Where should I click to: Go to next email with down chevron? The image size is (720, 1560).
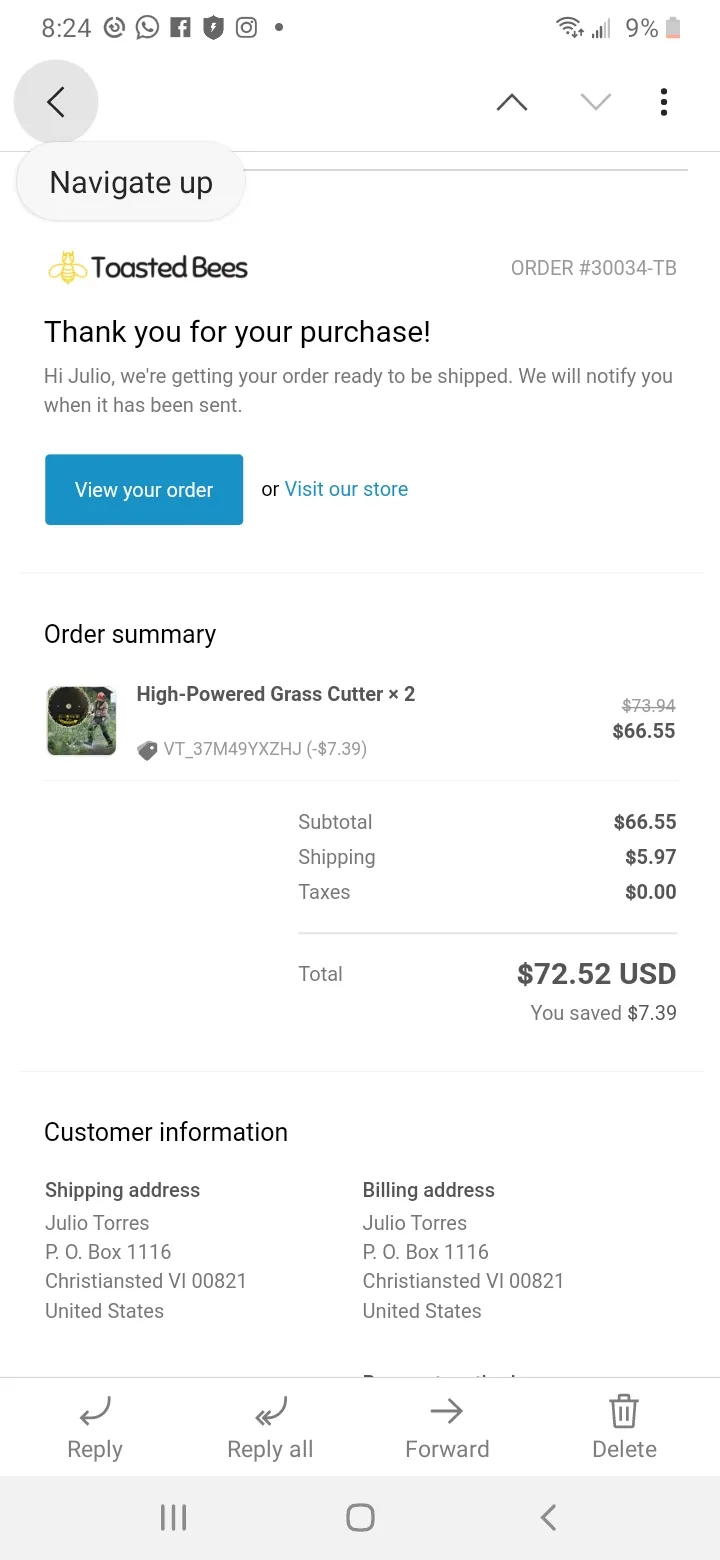(595, 102)
